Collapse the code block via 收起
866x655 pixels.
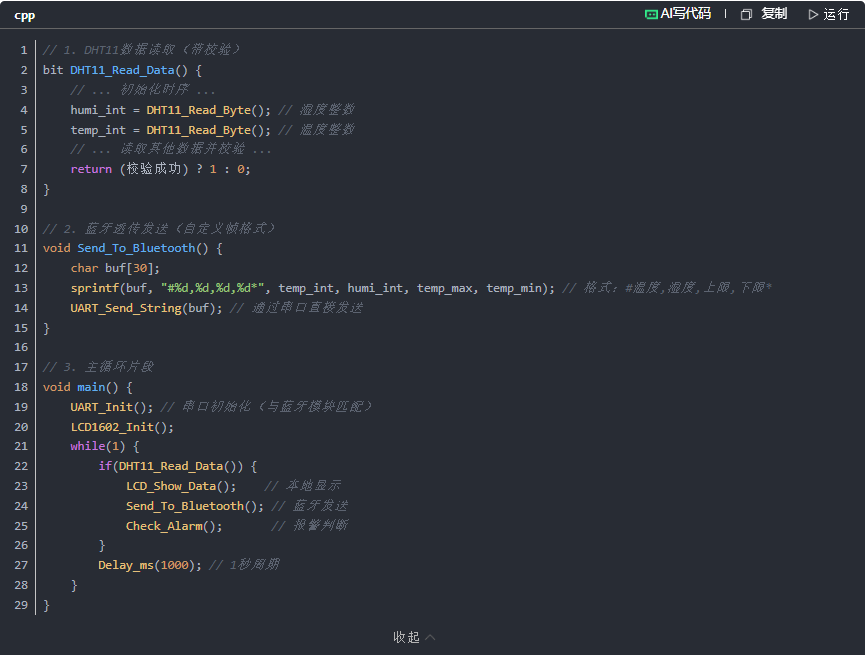point(414,637)
